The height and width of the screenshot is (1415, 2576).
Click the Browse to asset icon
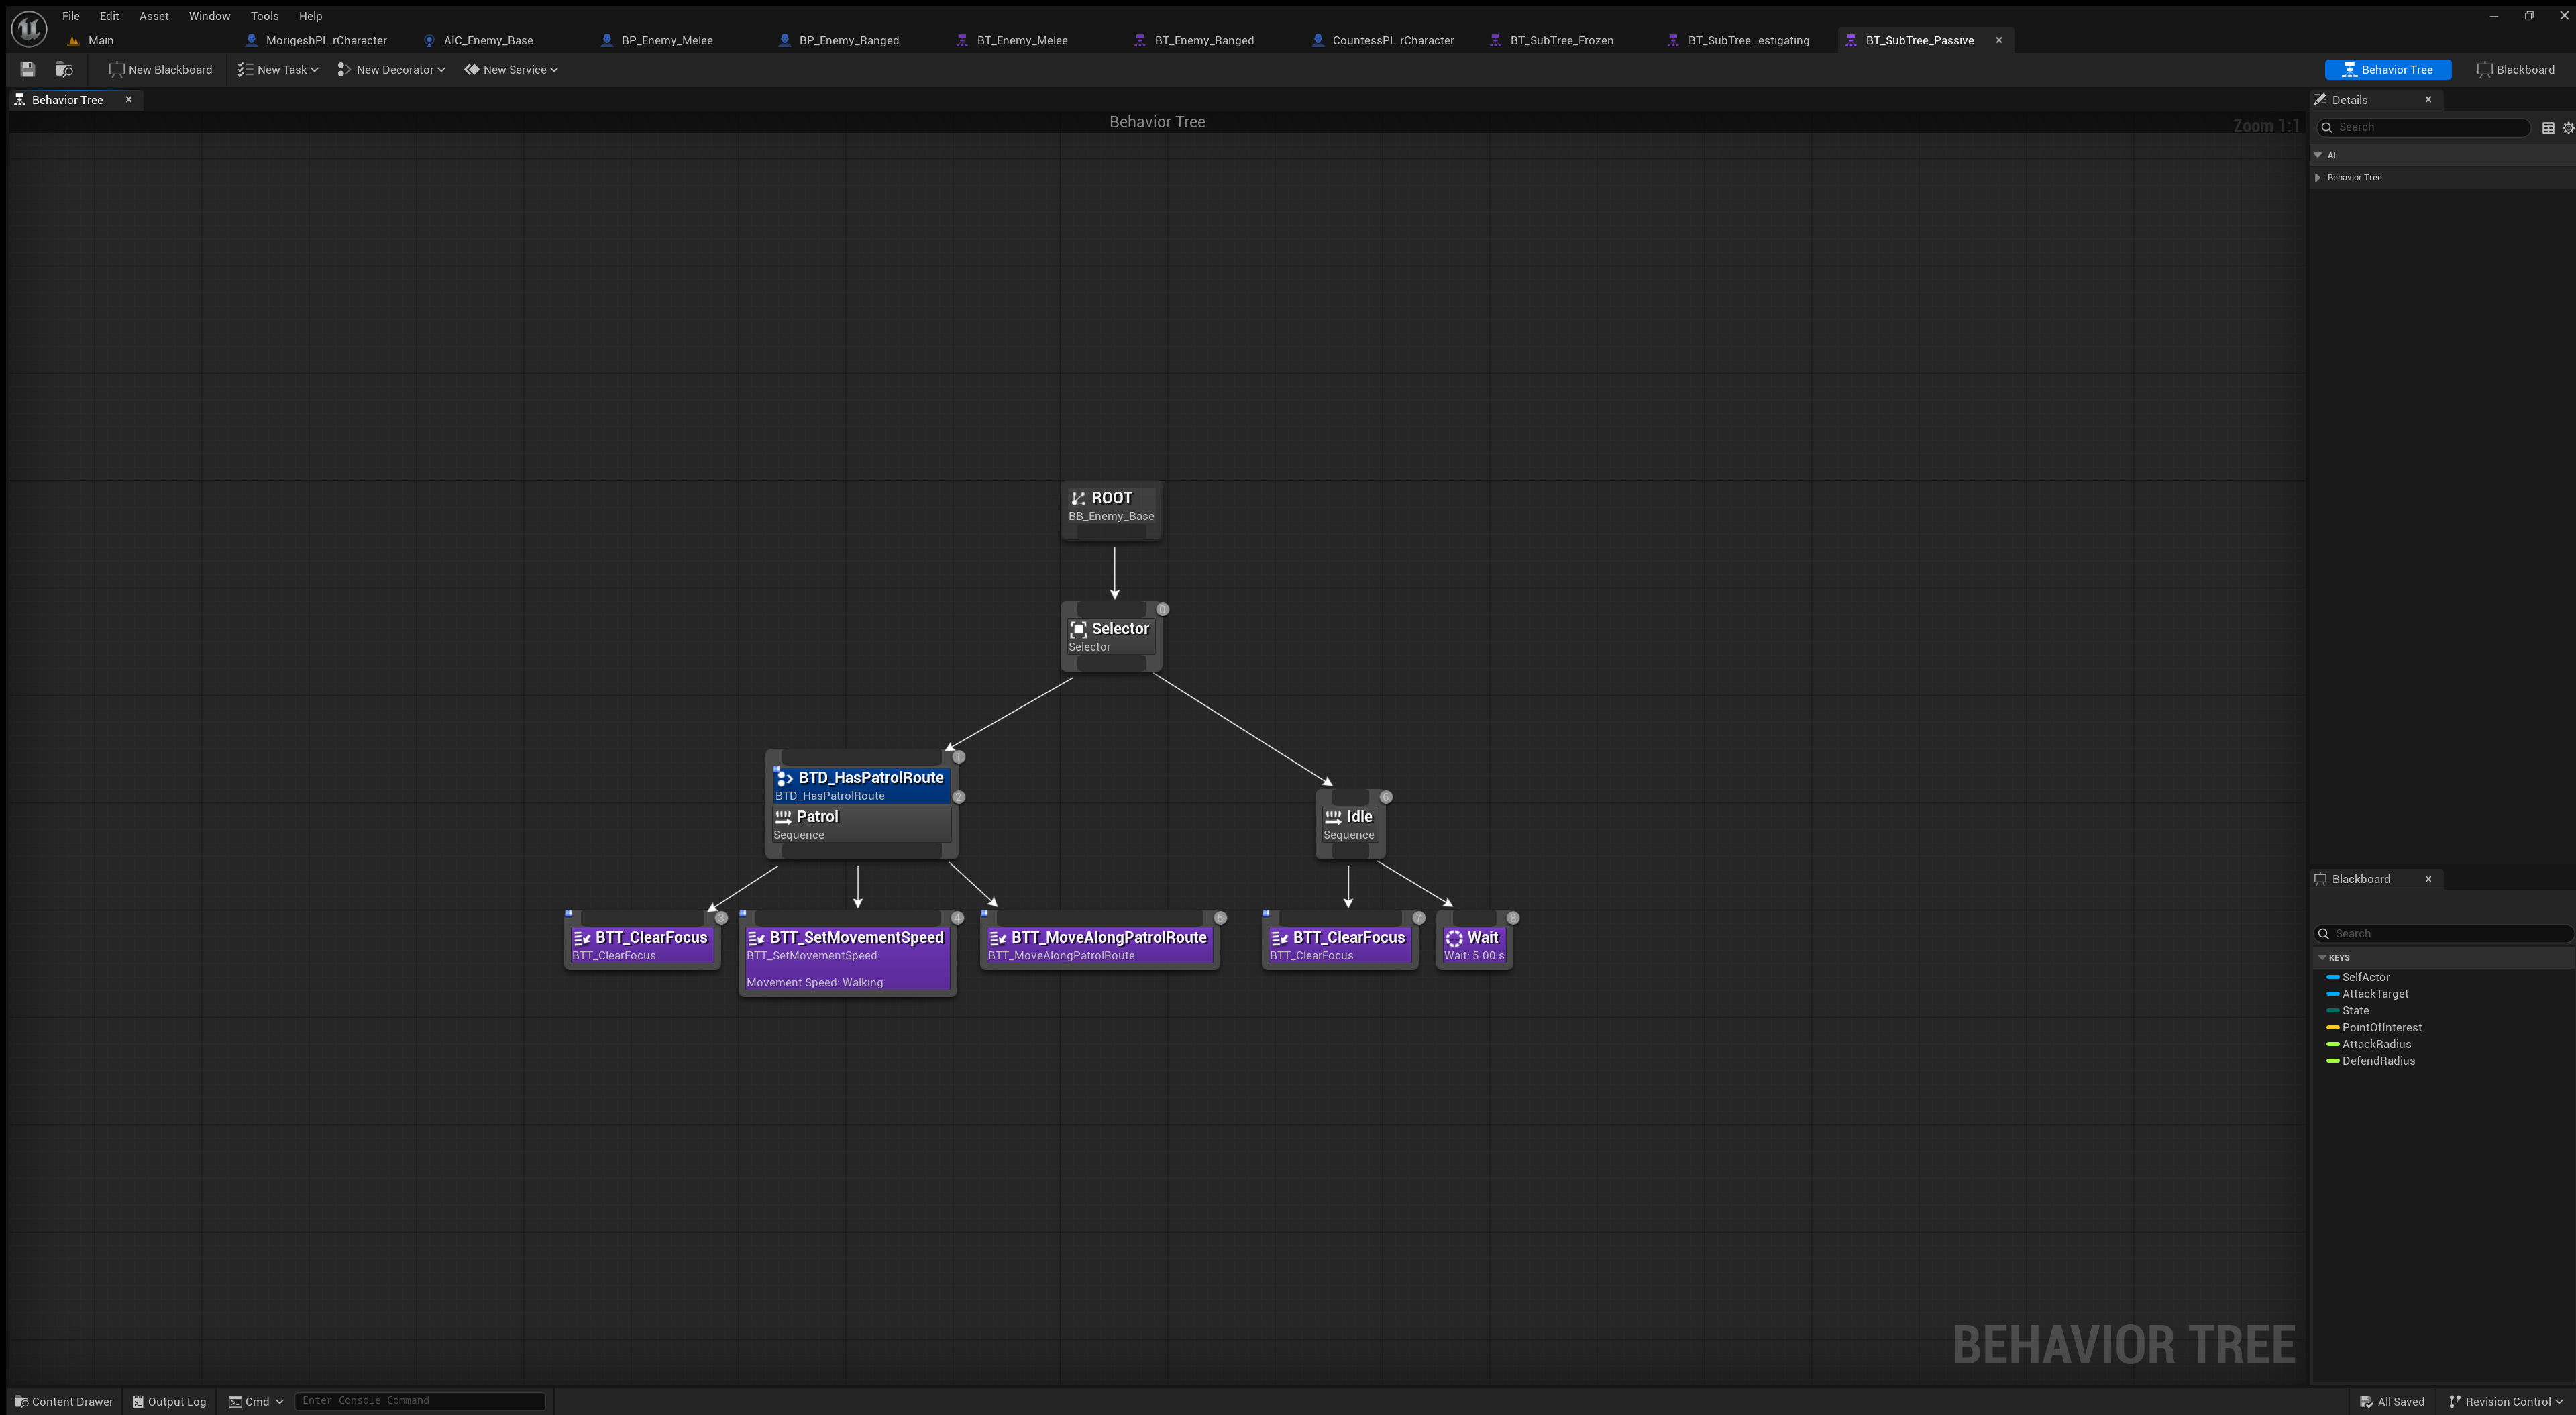click(64, 69)
